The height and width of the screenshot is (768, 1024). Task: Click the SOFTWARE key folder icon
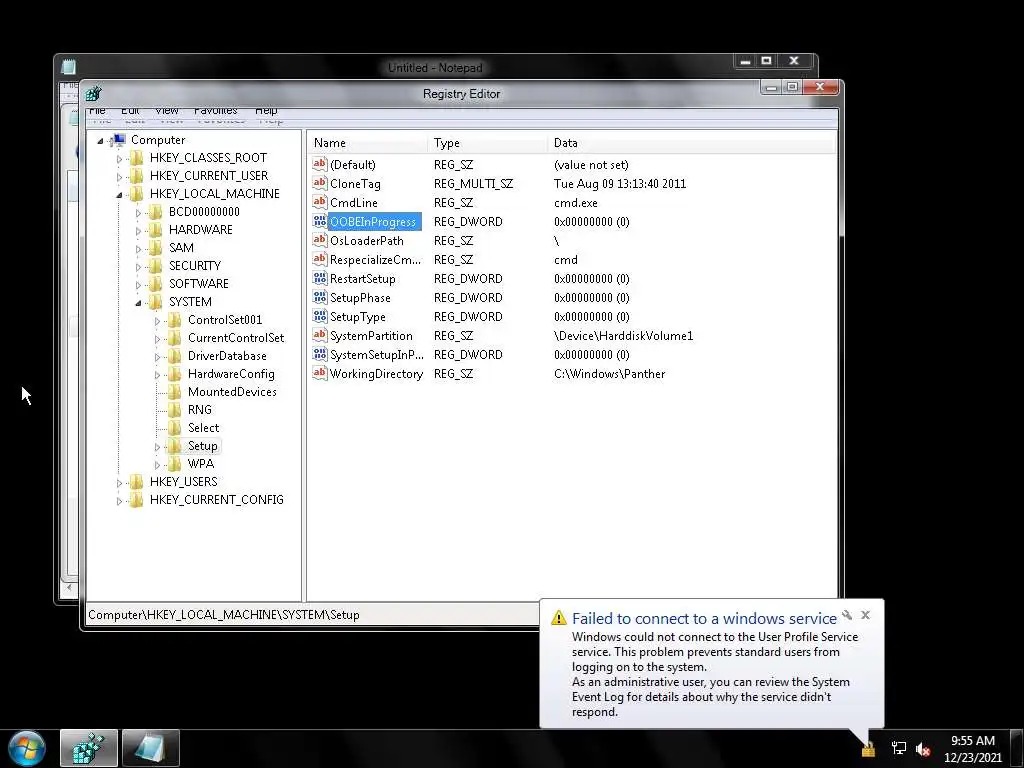click(155, 283)
